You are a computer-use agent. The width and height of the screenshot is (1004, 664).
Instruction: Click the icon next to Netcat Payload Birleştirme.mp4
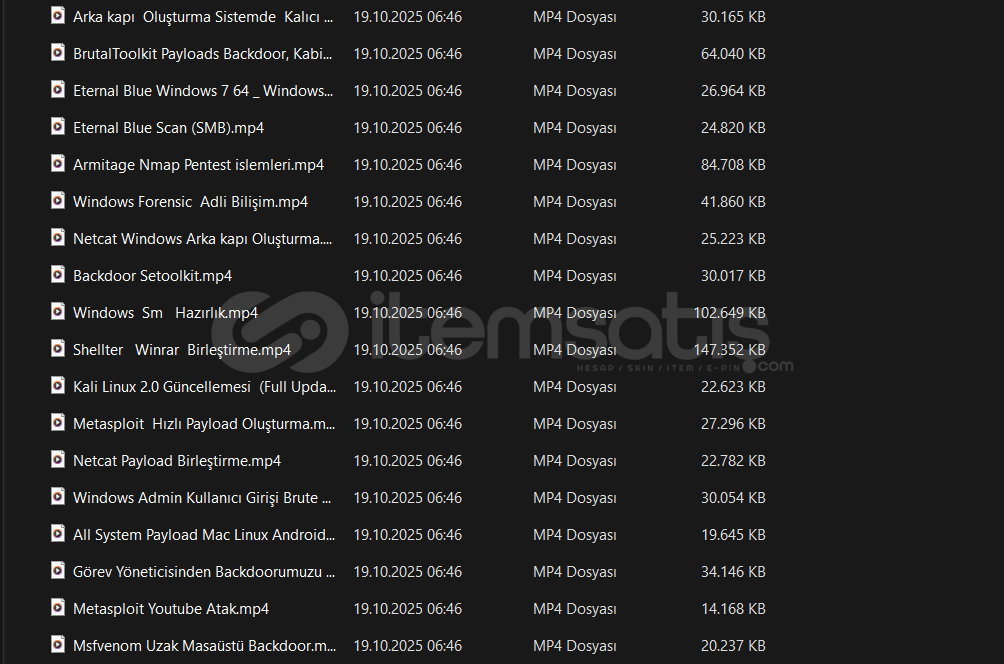click(x=58, y=460)
